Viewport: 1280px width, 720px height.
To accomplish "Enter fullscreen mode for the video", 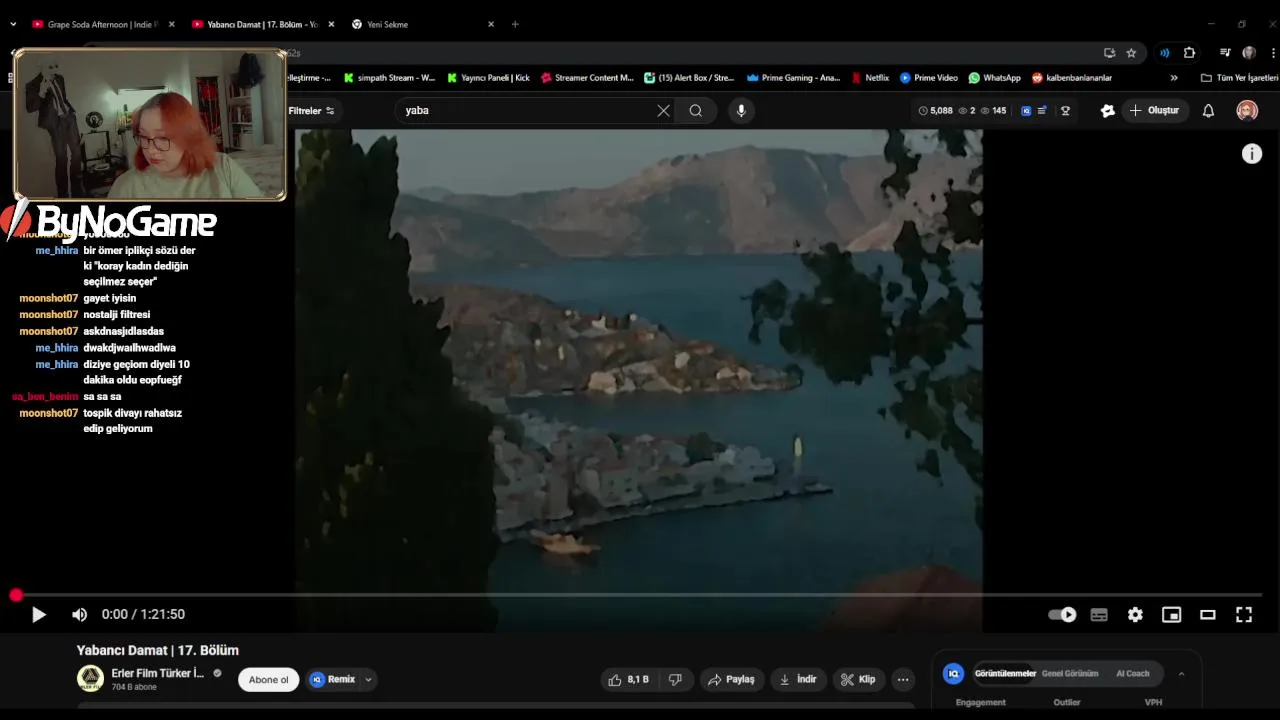I will 1244,615.
